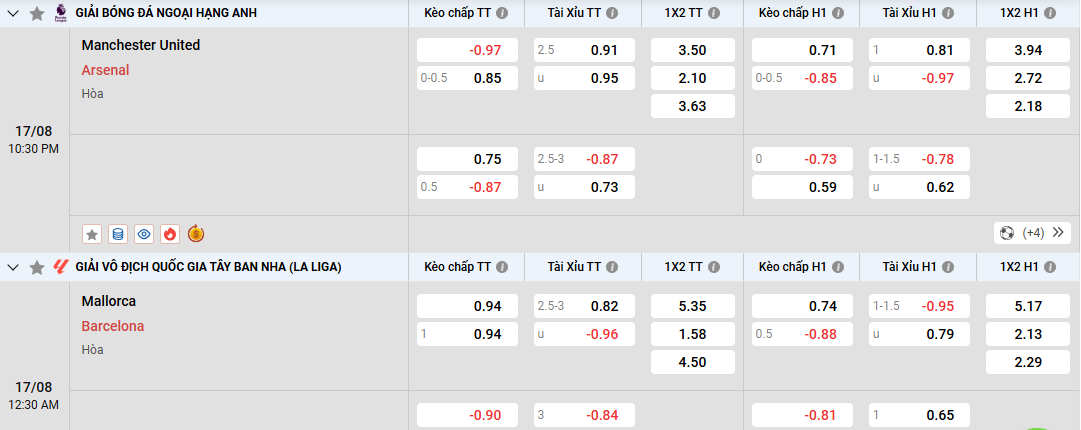Open Kèo chấp TT info in Premier League header
The width and height of the screenshot is (1081, 430).
click(x=503, y=13)
